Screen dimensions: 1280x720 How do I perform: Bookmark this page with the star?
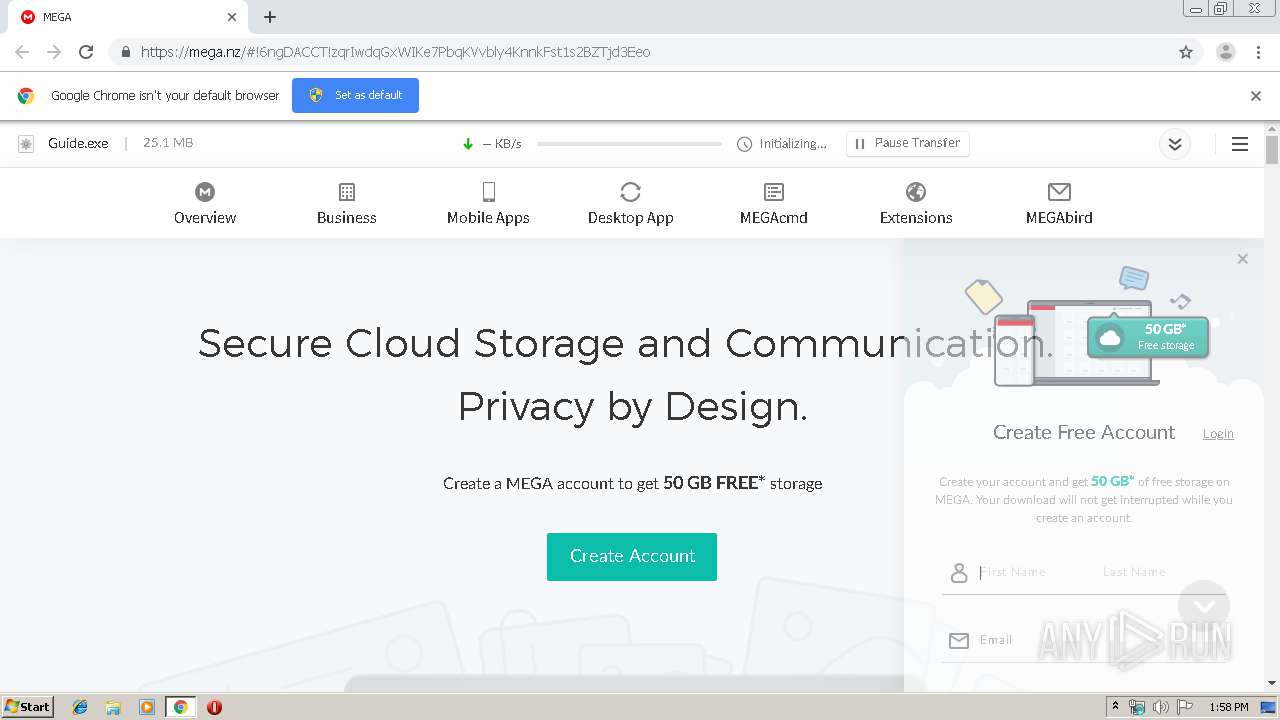pyautogui.click(x=1186, y=52)
